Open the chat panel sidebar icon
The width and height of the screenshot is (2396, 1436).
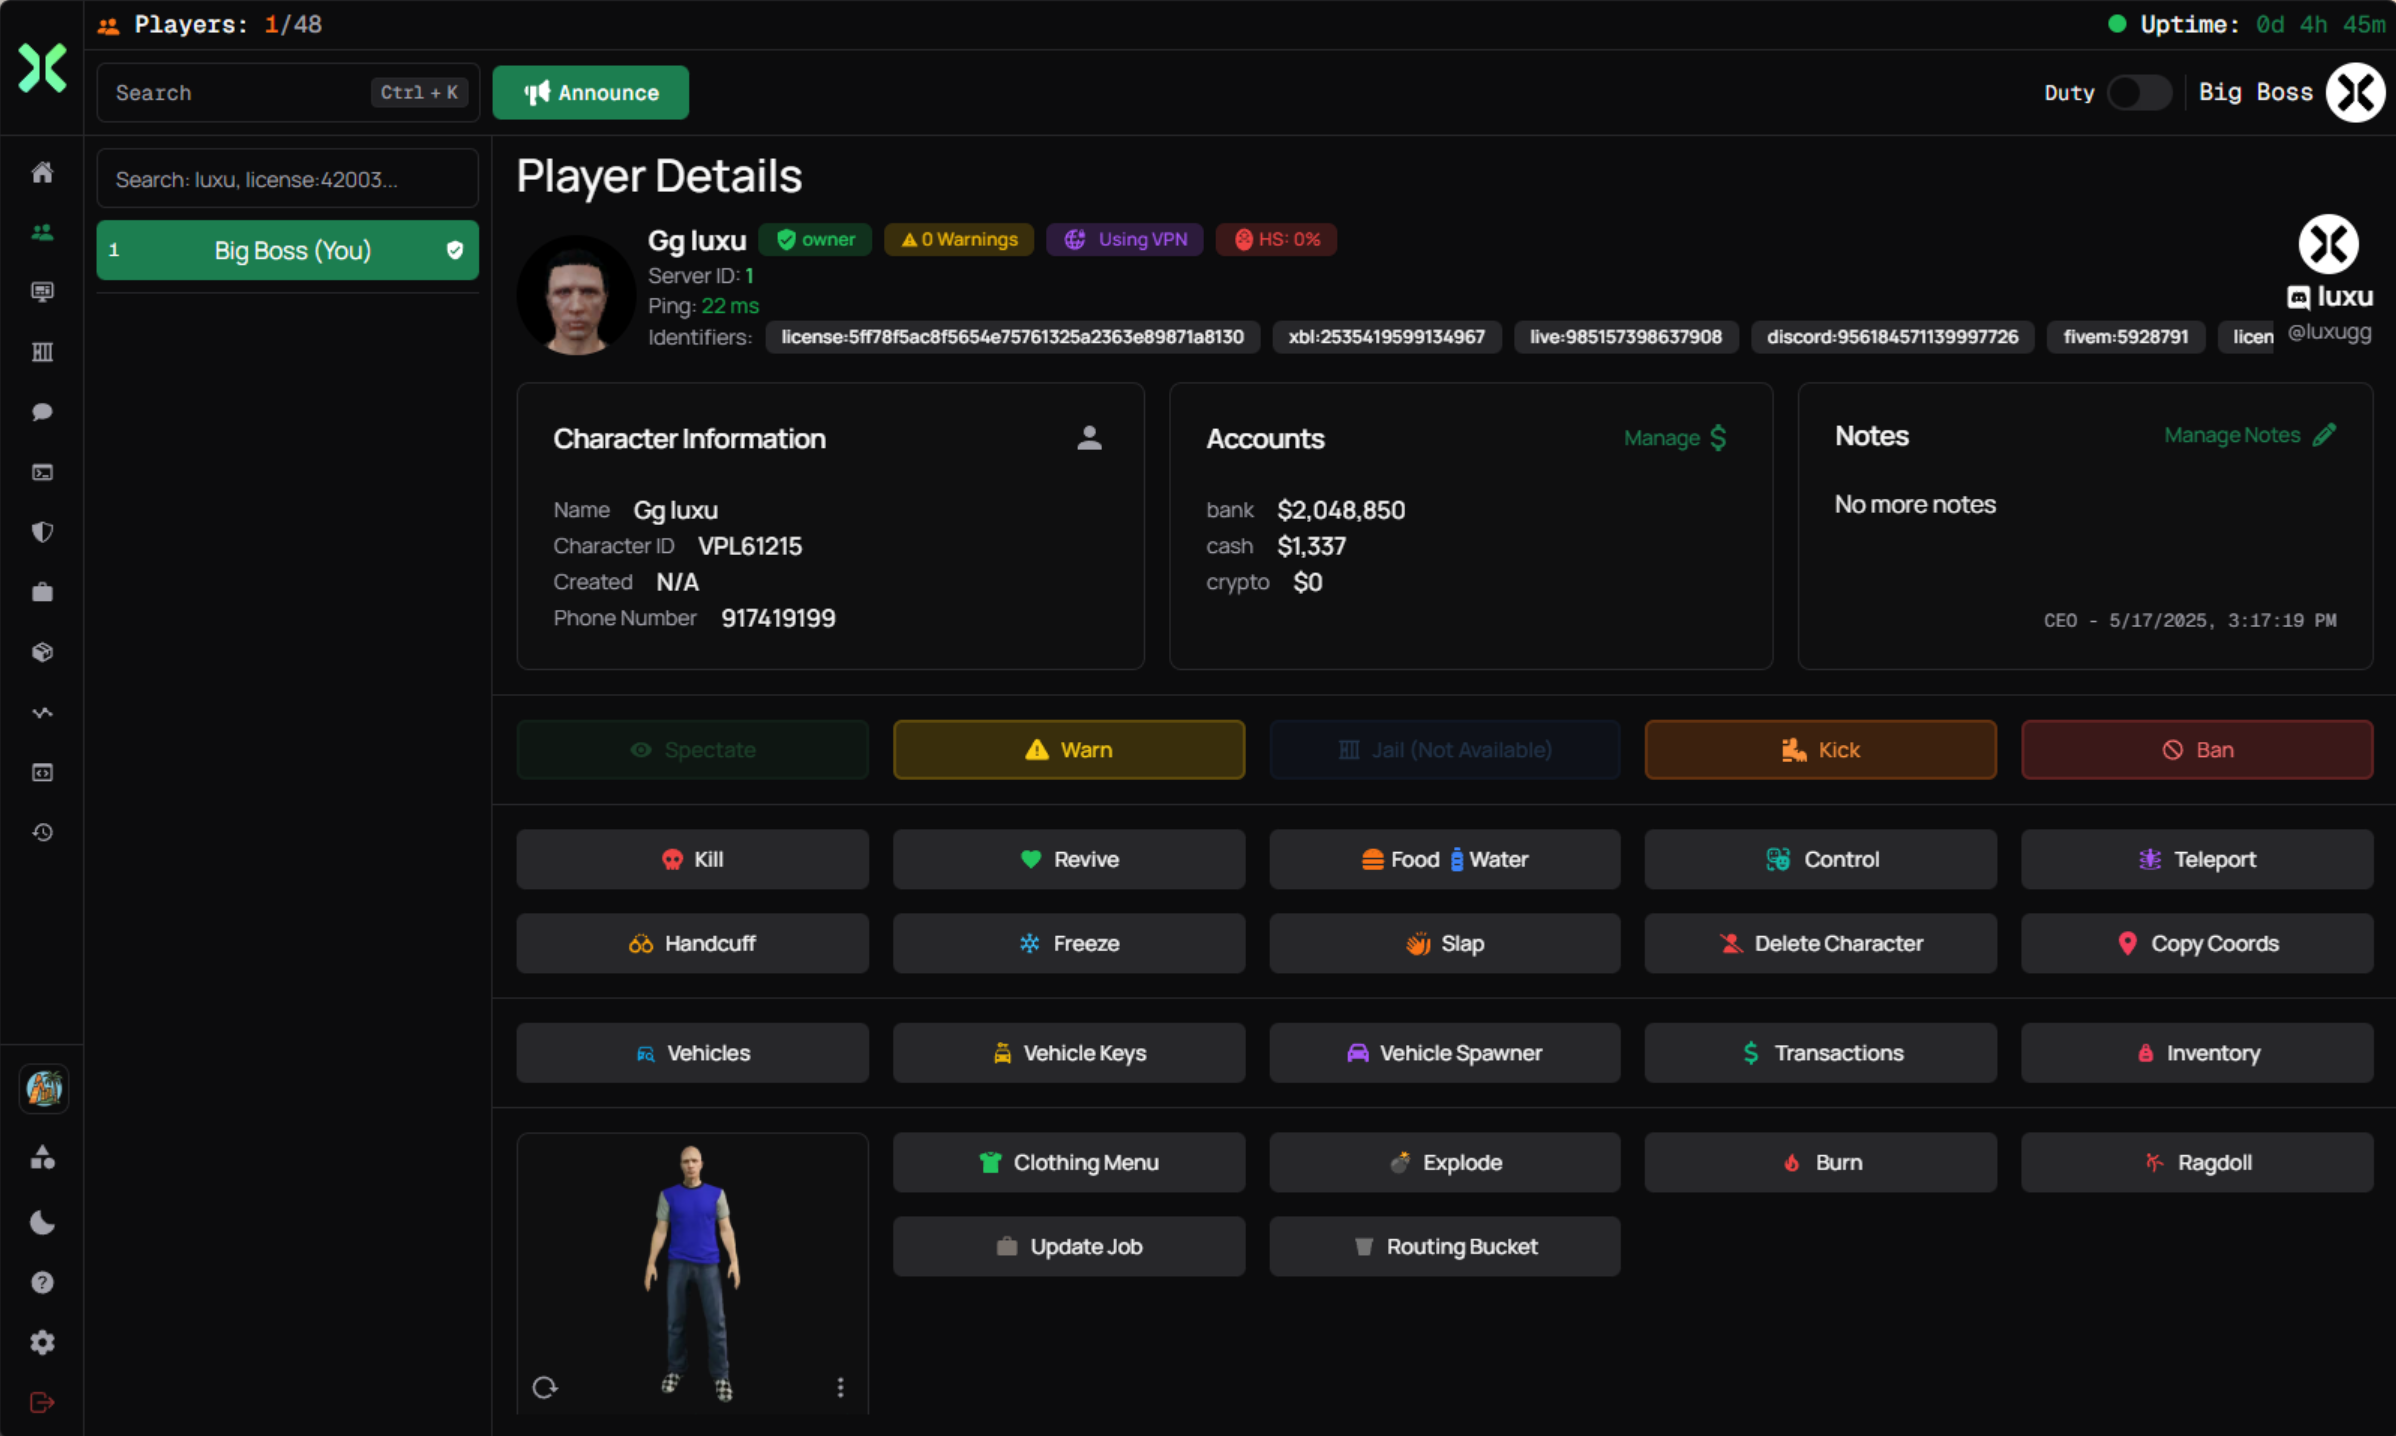pos(42,412)
